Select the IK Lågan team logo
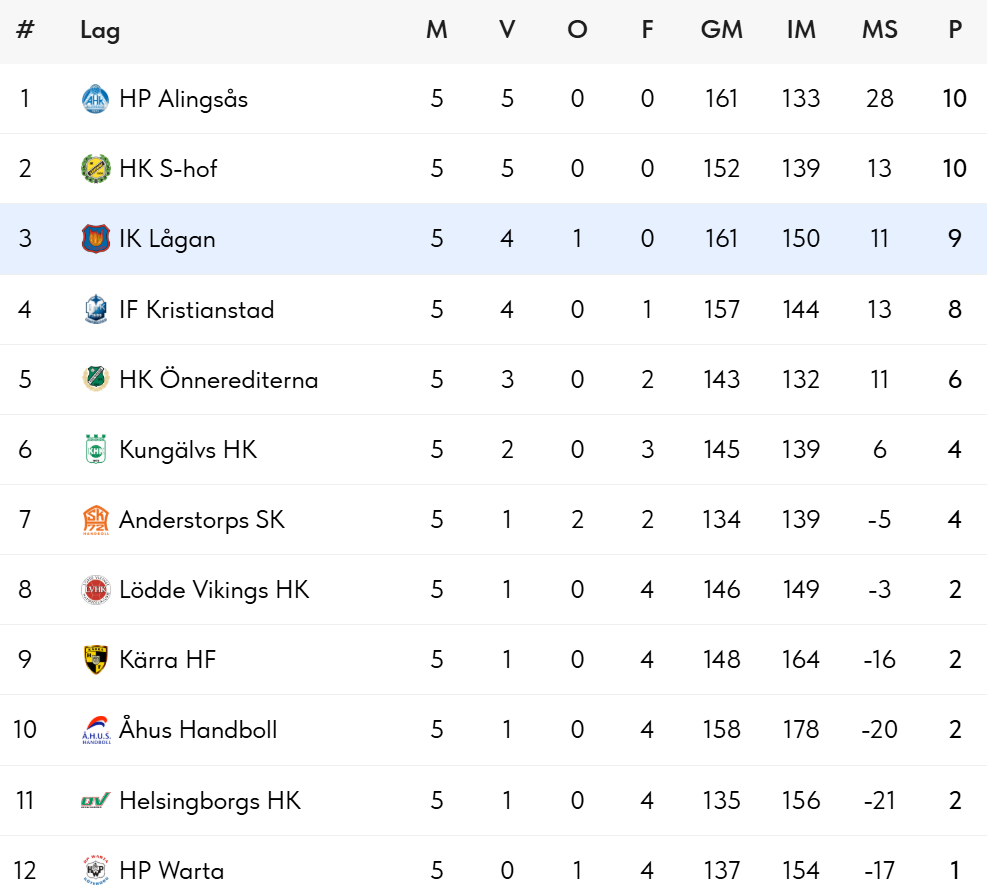Viewport: 987px width, 895px height. click(x=95, y=239)
